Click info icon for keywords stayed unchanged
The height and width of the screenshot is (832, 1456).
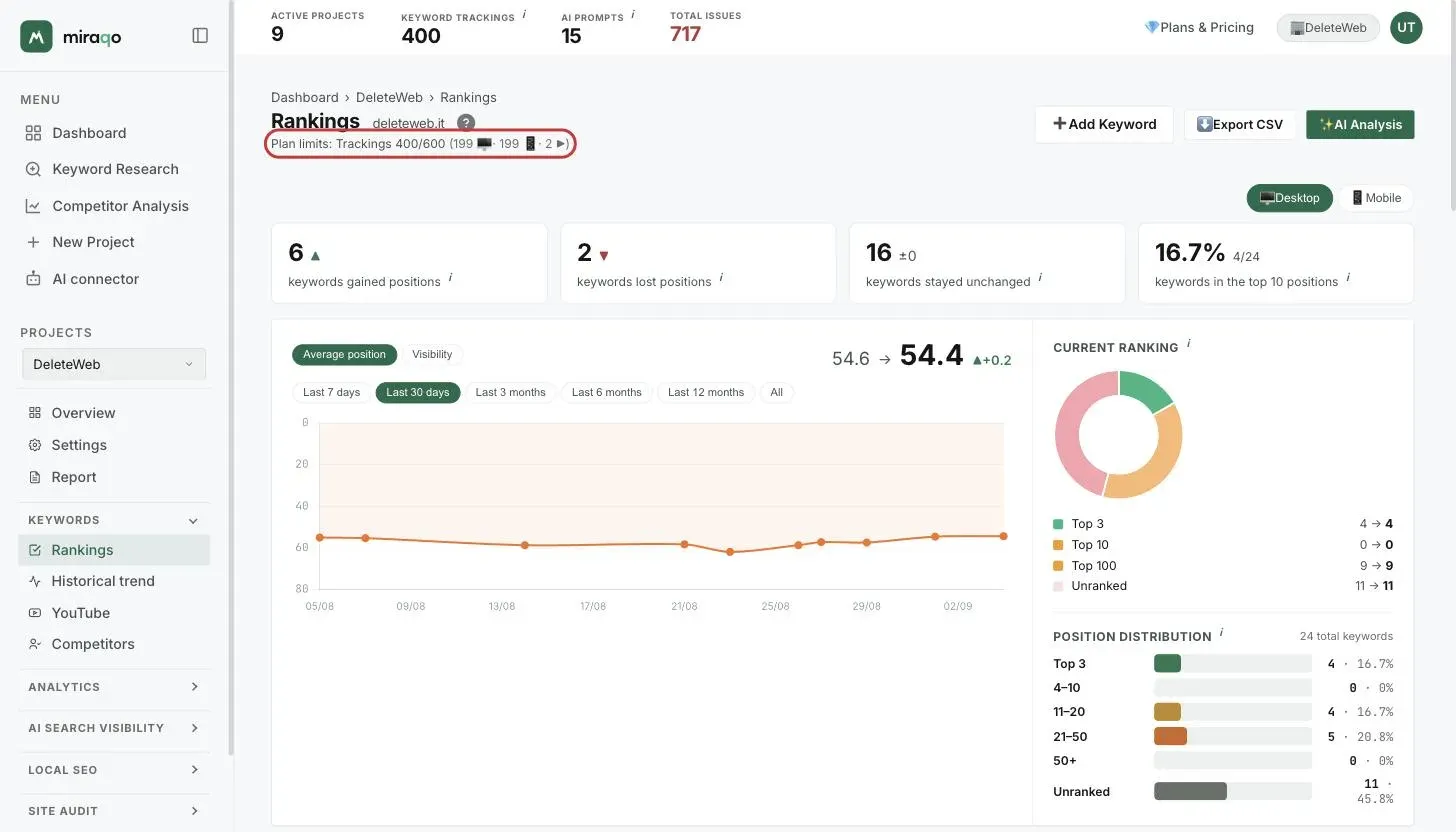coord(1040,277)
